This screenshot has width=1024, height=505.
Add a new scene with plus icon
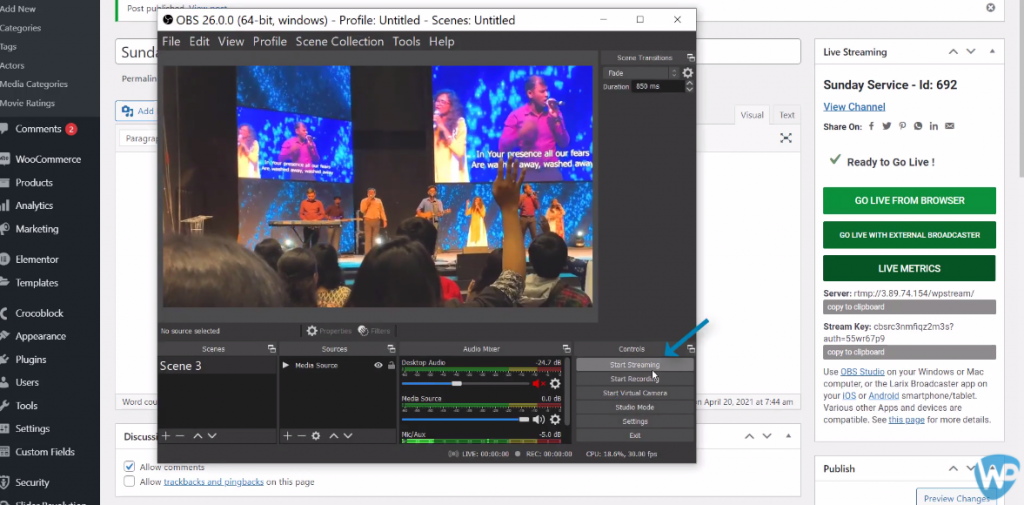pos(166,436)
